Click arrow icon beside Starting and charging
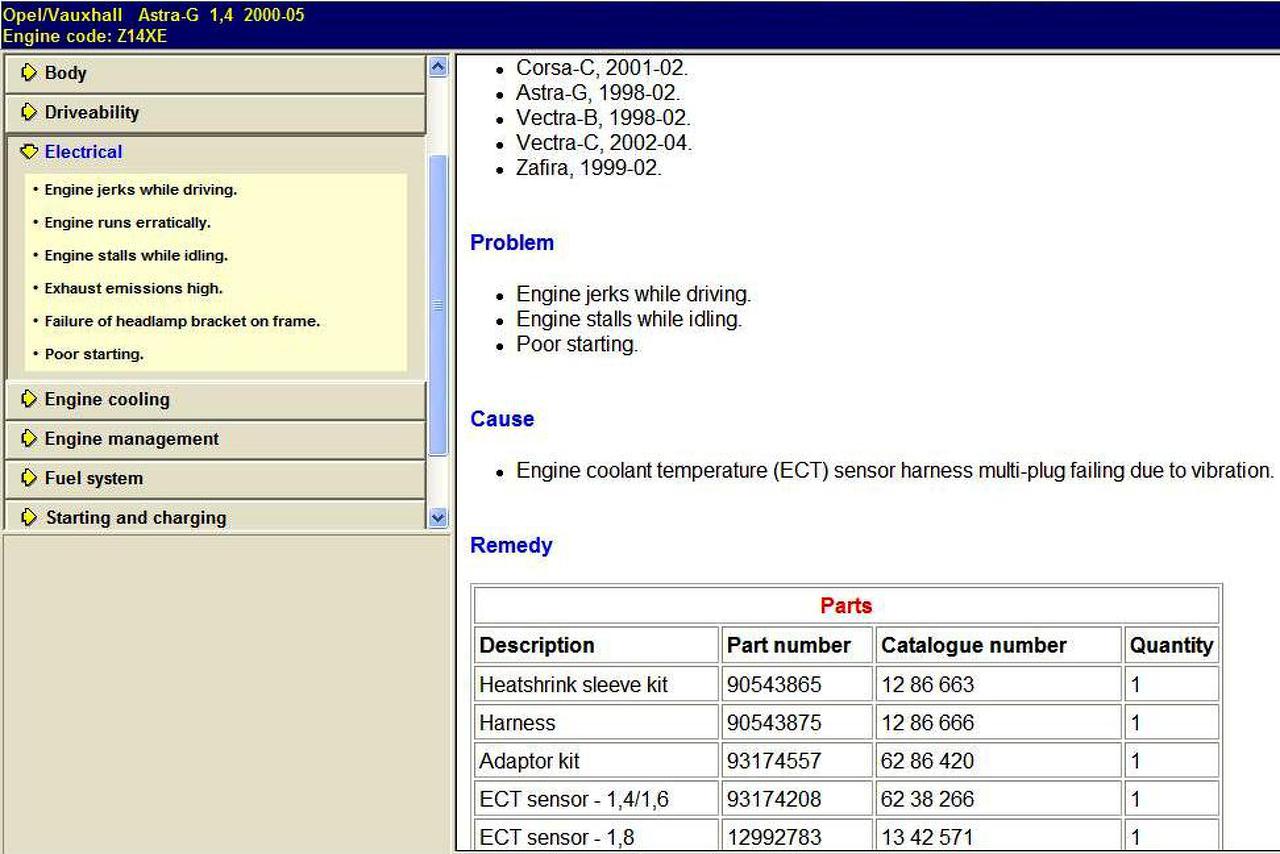The width and height of the screenshot is (1280, 854). 28,517
